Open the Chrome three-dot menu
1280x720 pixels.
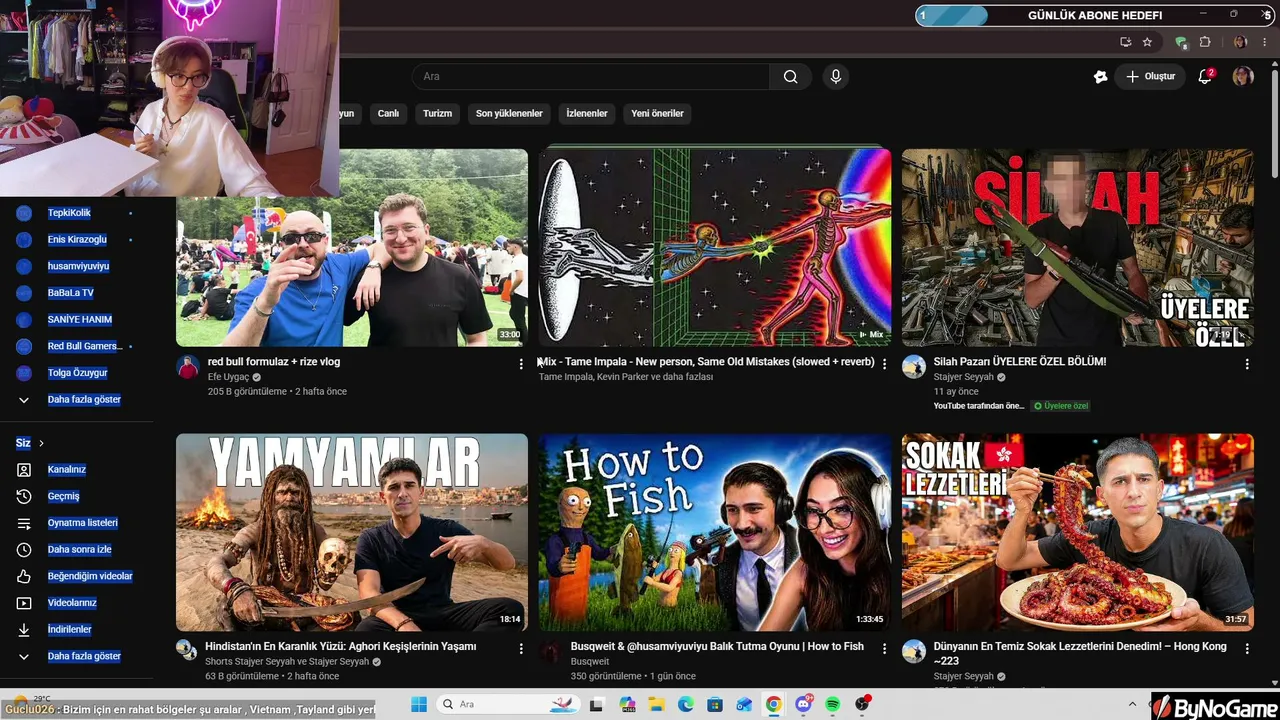point(1265,42)
